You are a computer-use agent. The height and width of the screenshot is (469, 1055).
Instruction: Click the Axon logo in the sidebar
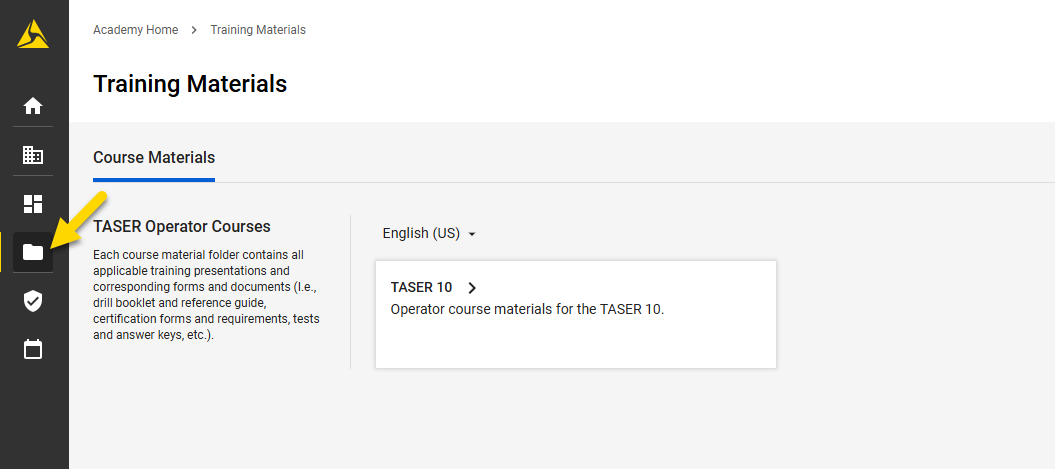33,35
